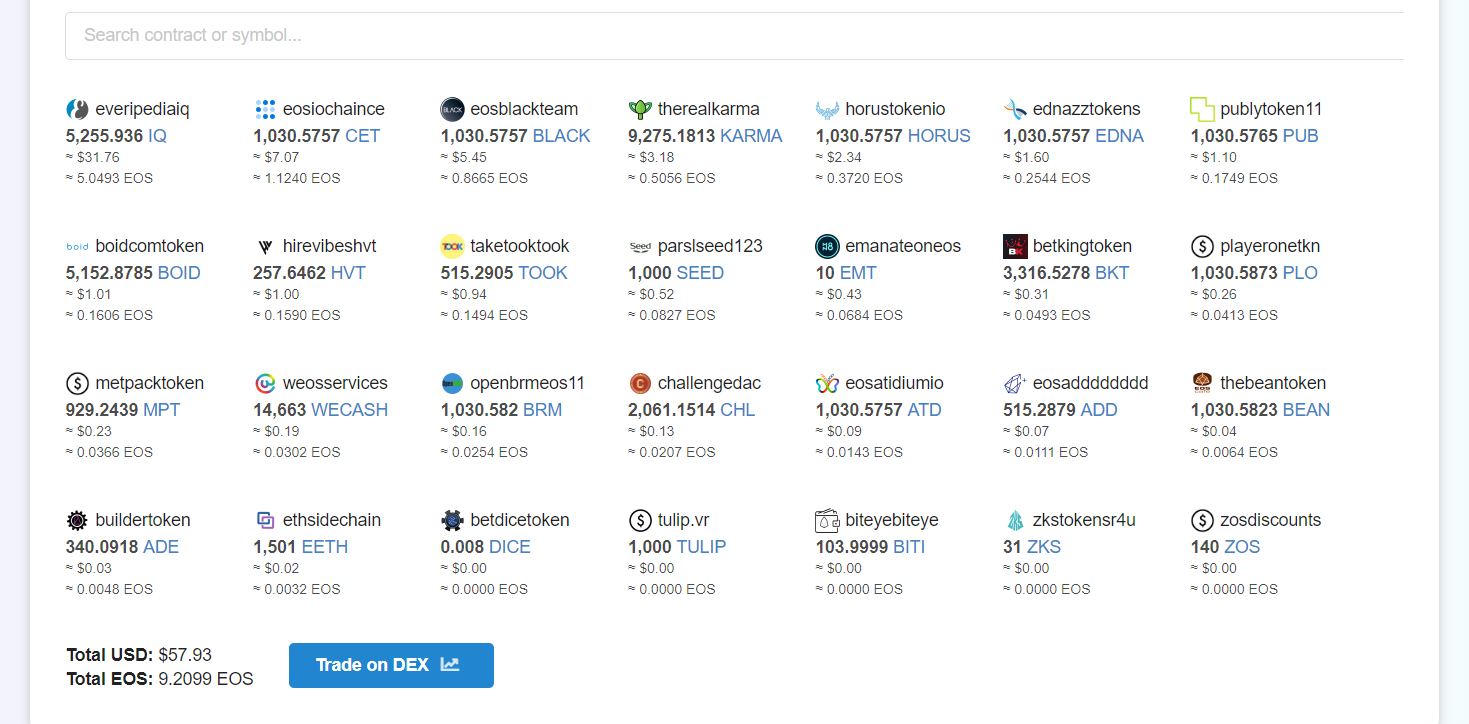
Task: Click the buildertoken gear logo
Action: [x=77, y=520]
